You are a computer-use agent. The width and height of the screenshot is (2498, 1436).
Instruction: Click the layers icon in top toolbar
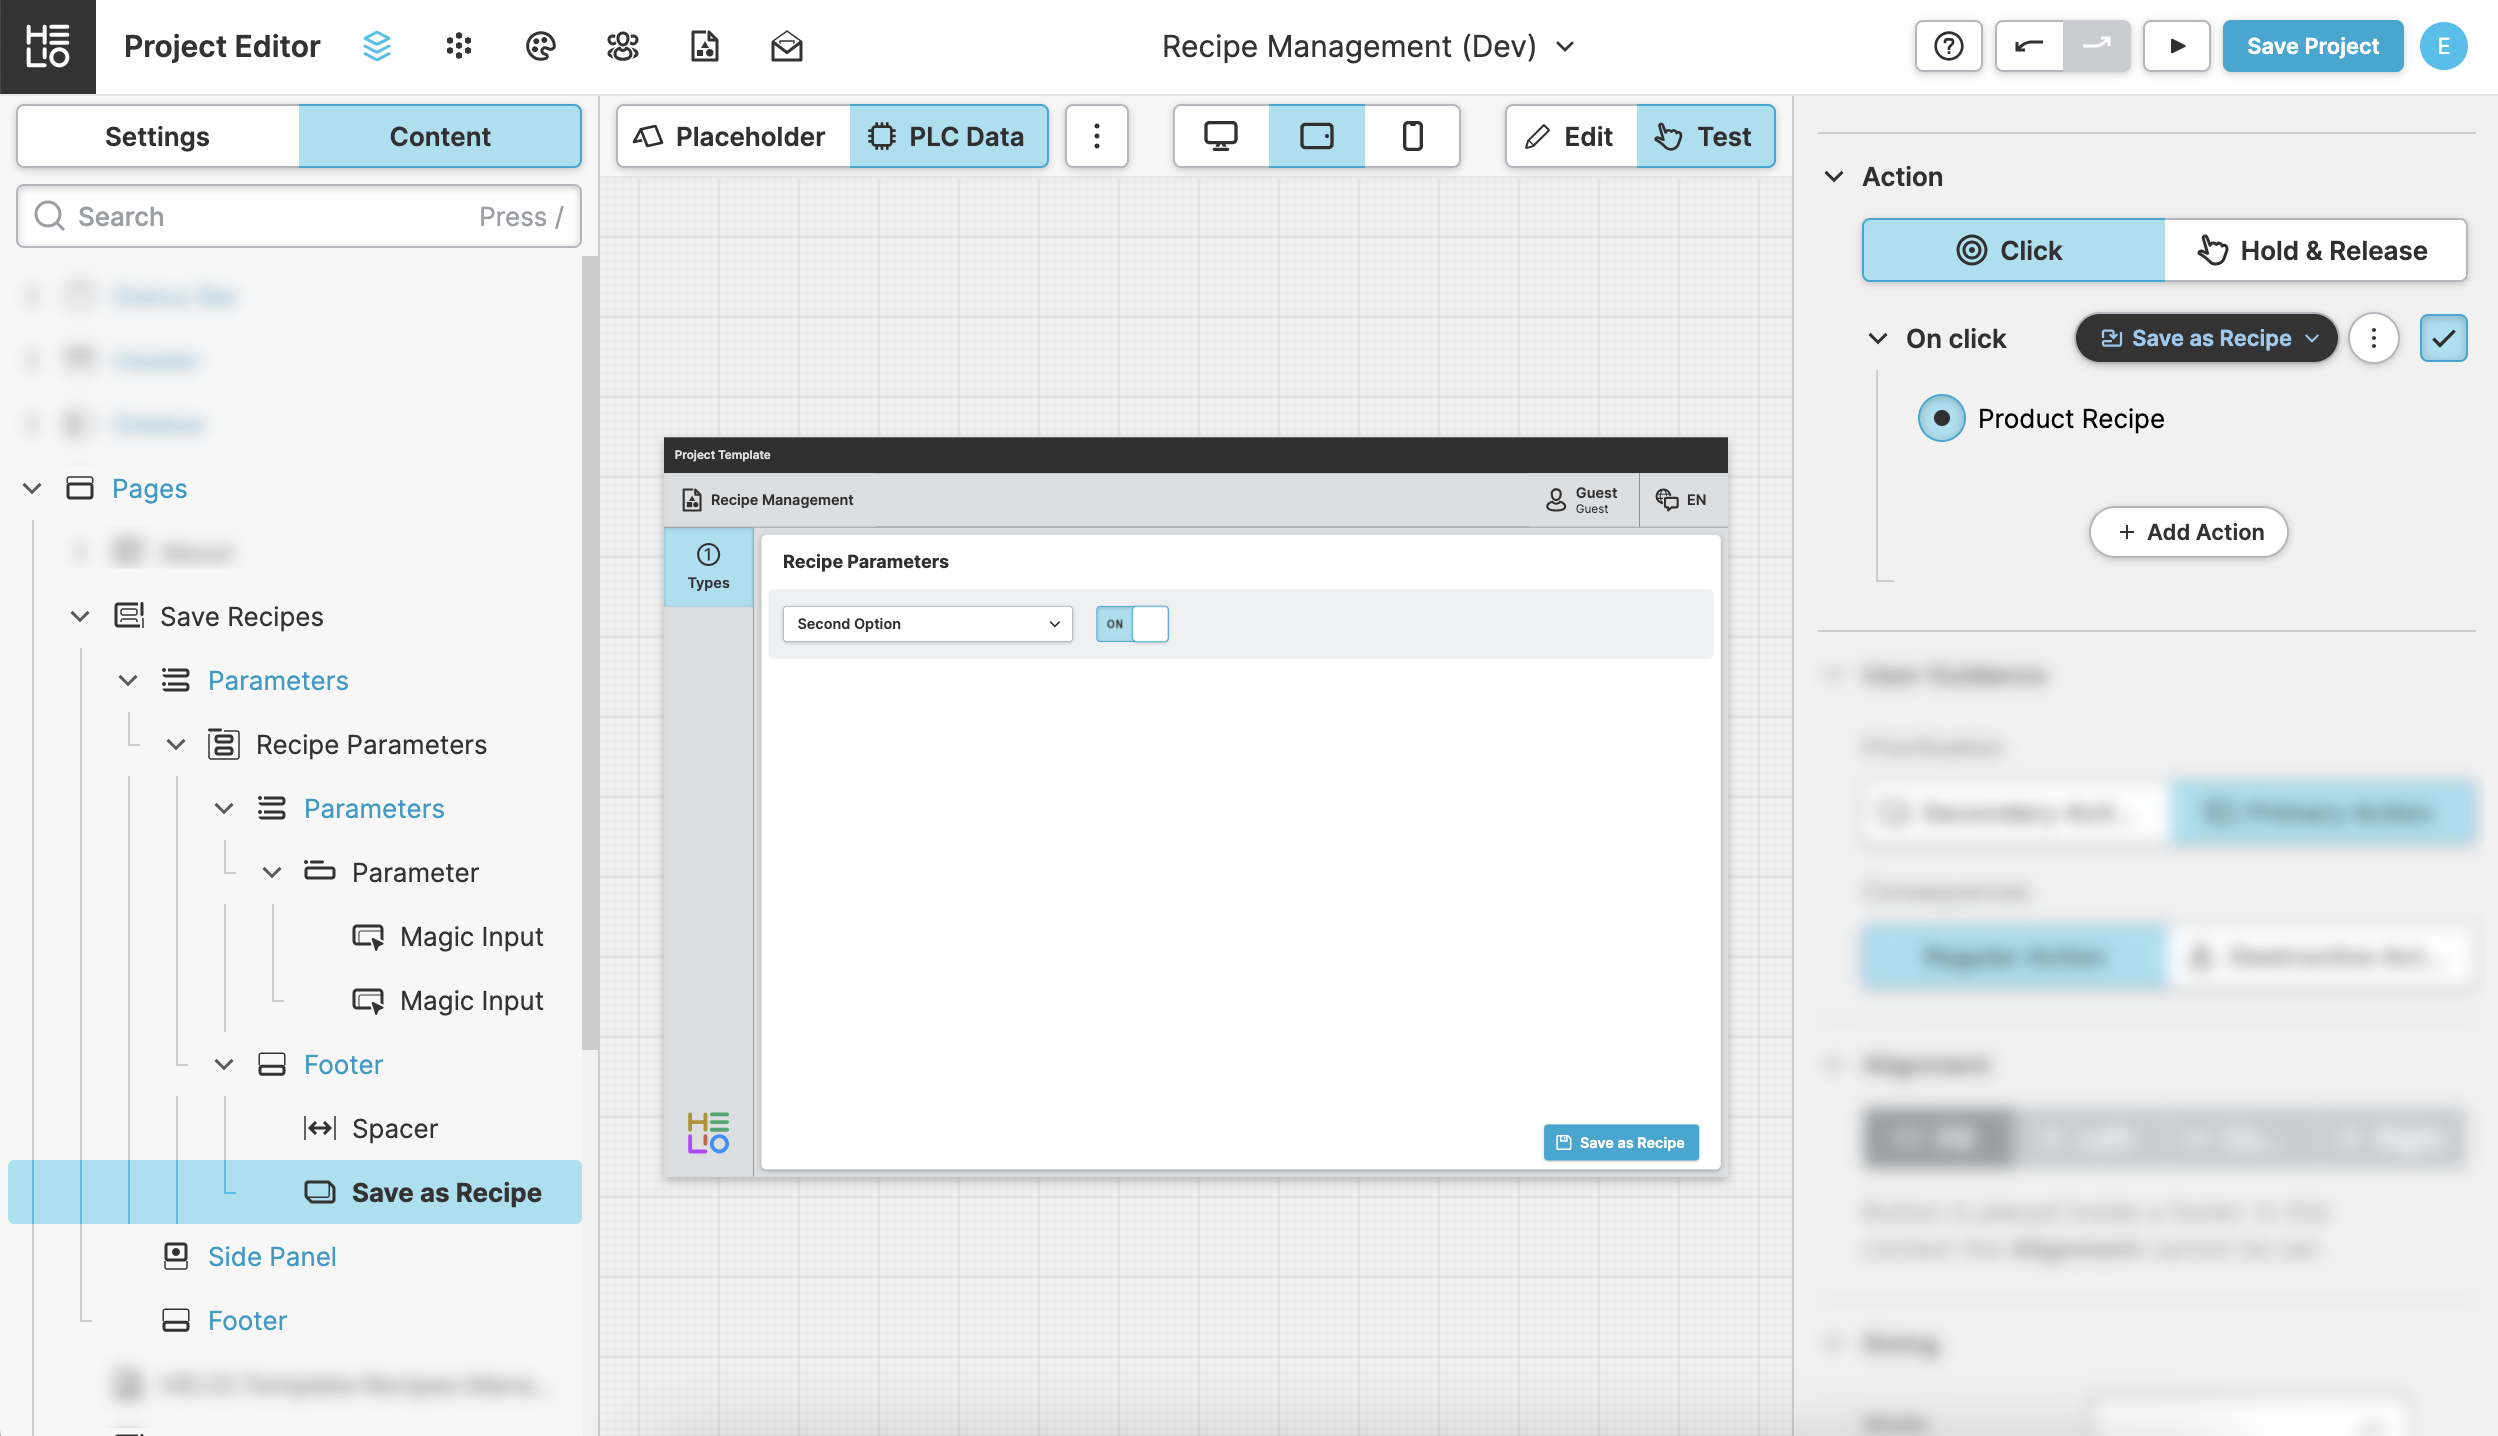point(377,46)
